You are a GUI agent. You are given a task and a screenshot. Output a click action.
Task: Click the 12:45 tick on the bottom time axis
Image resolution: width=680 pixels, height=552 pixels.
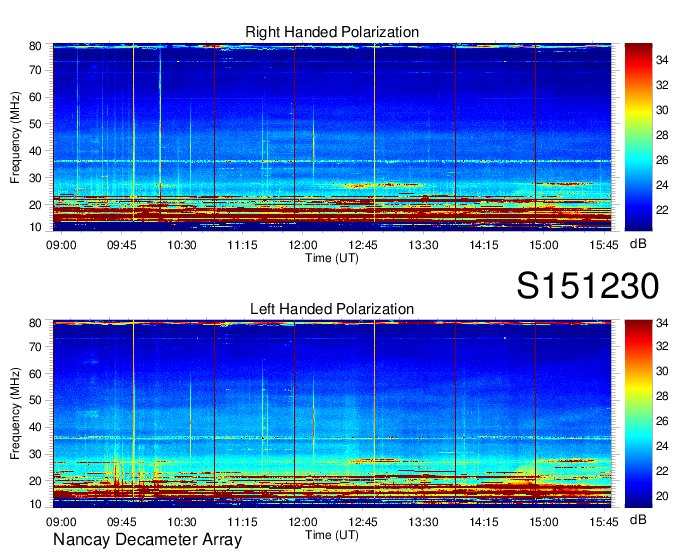363,522
